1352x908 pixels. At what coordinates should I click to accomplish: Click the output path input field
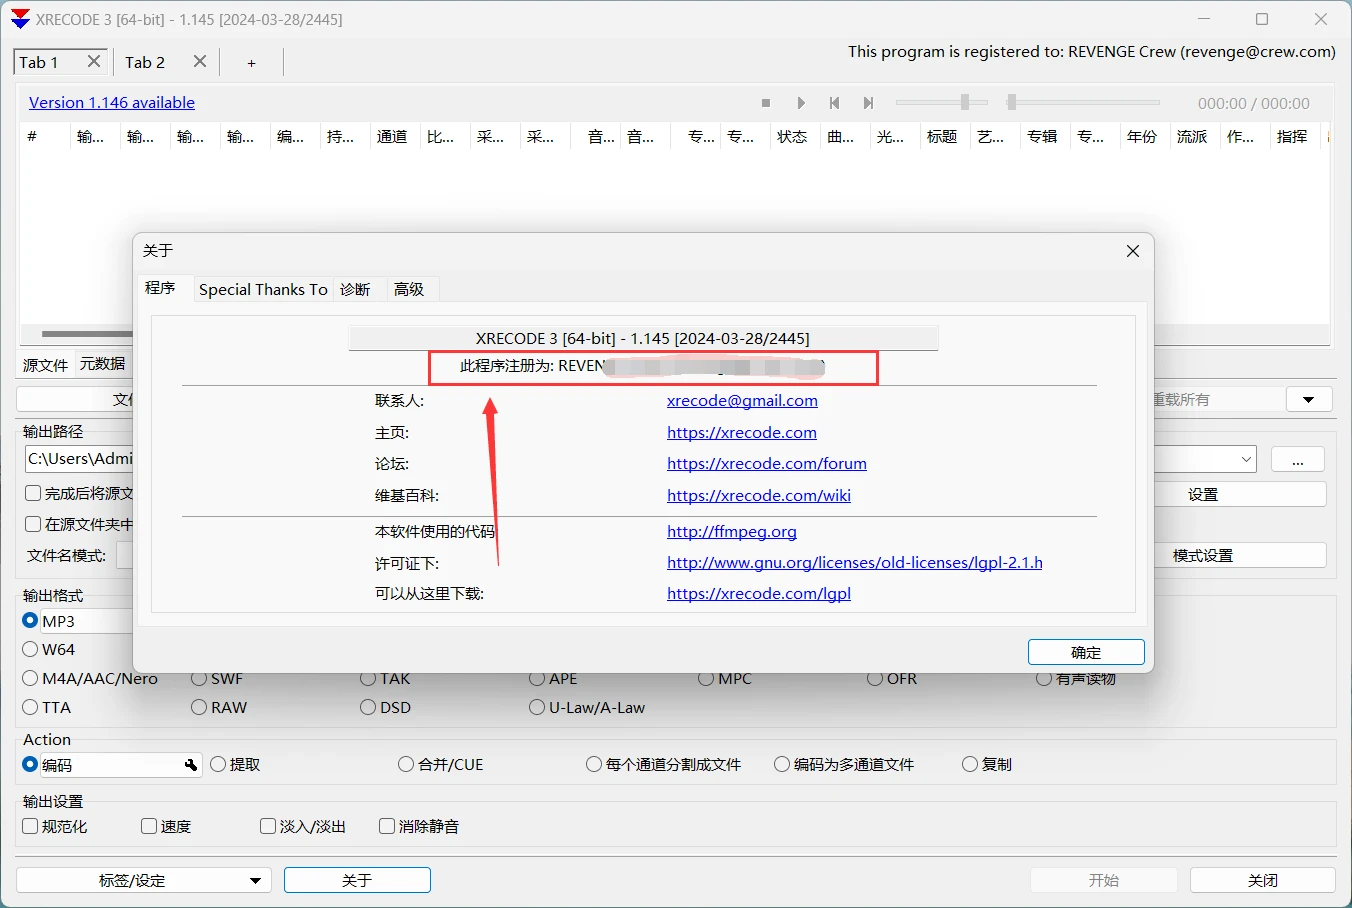pos(78,459)
